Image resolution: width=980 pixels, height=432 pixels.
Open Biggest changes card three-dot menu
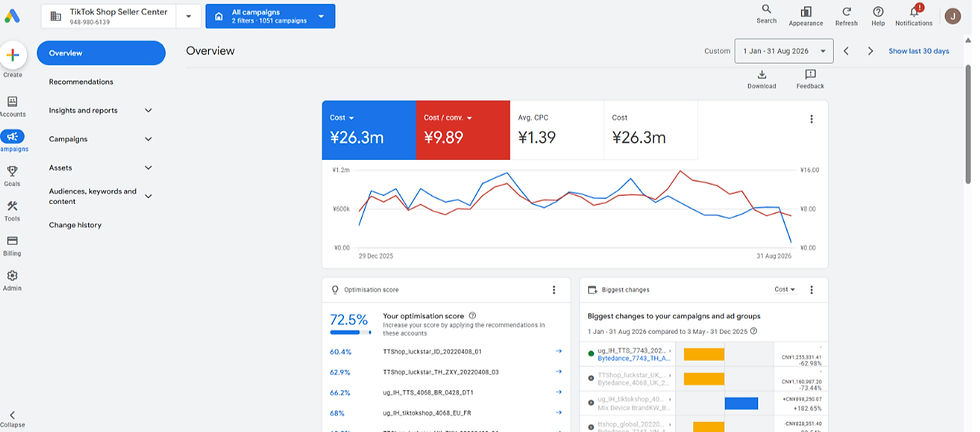pyautogui.click(x=811, y=289)
